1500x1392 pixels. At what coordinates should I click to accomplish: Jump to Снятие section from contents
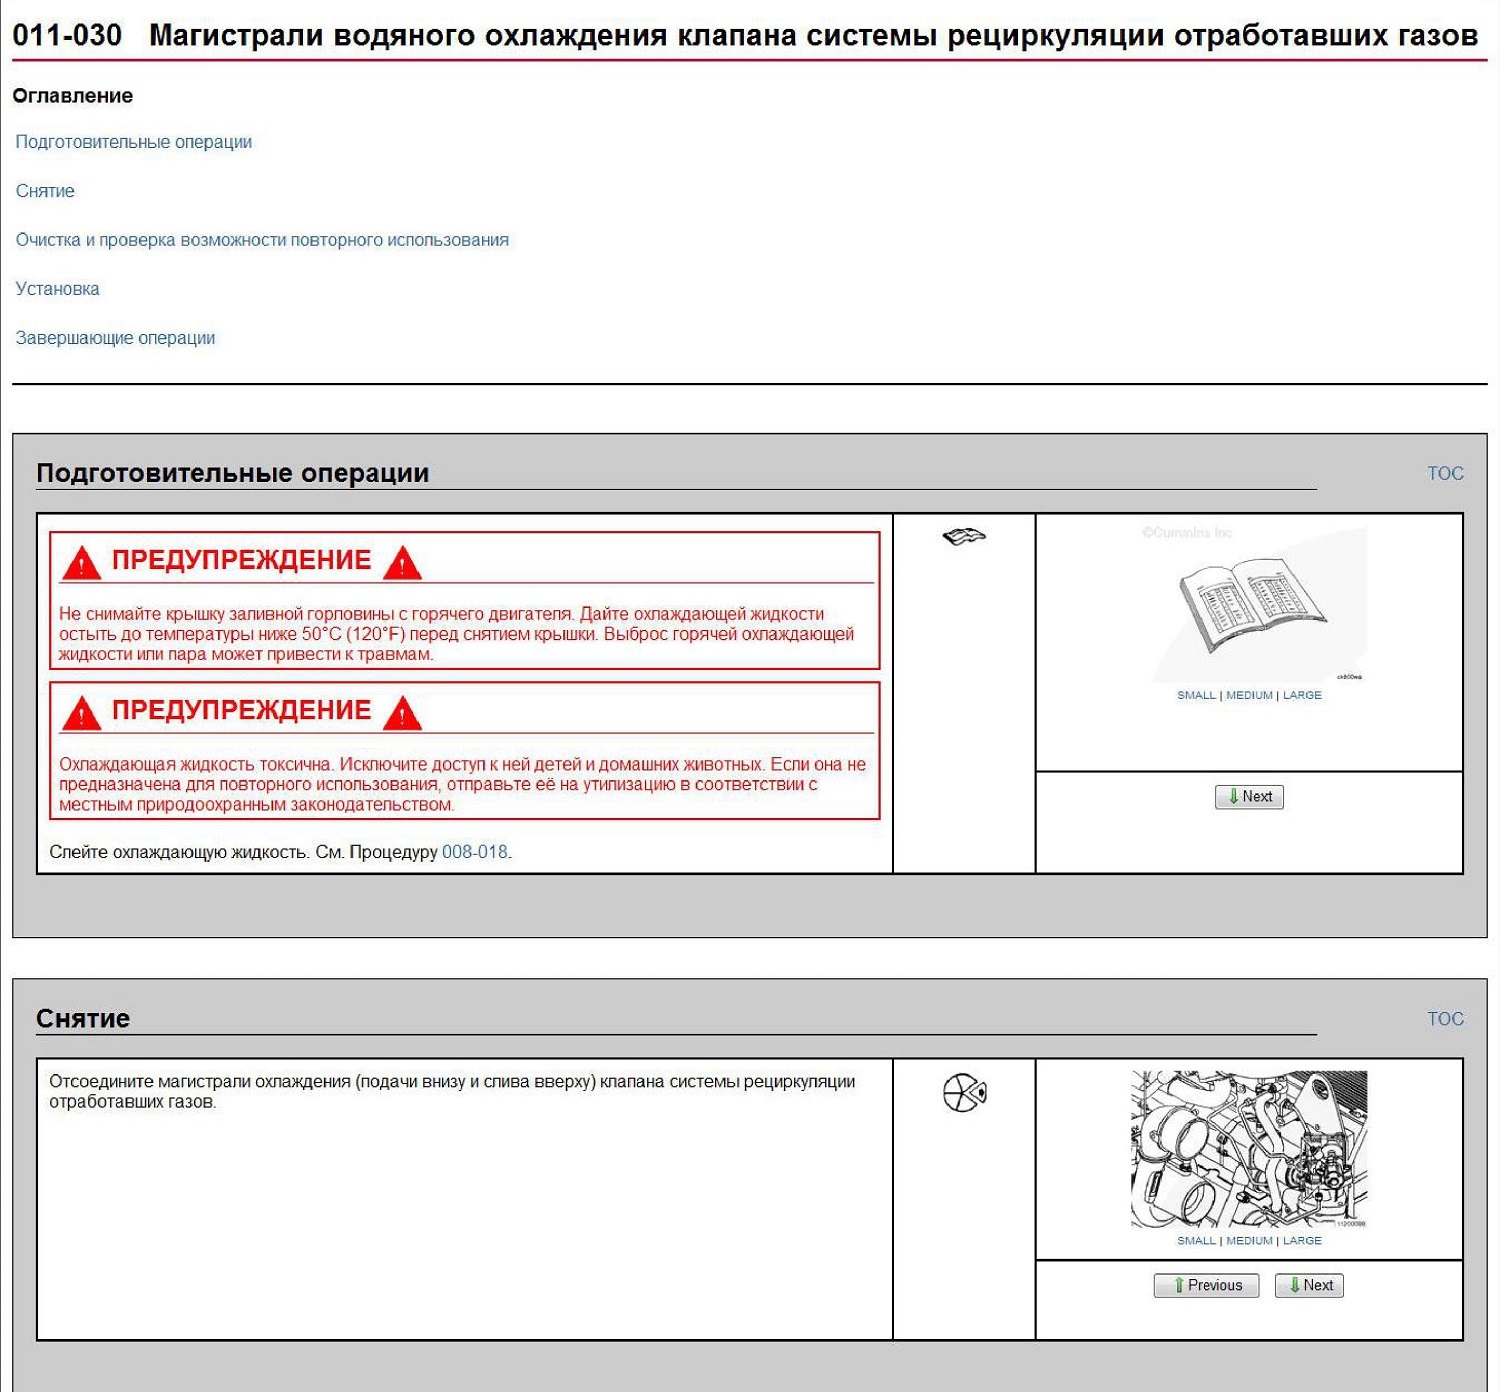click(45, 191)
